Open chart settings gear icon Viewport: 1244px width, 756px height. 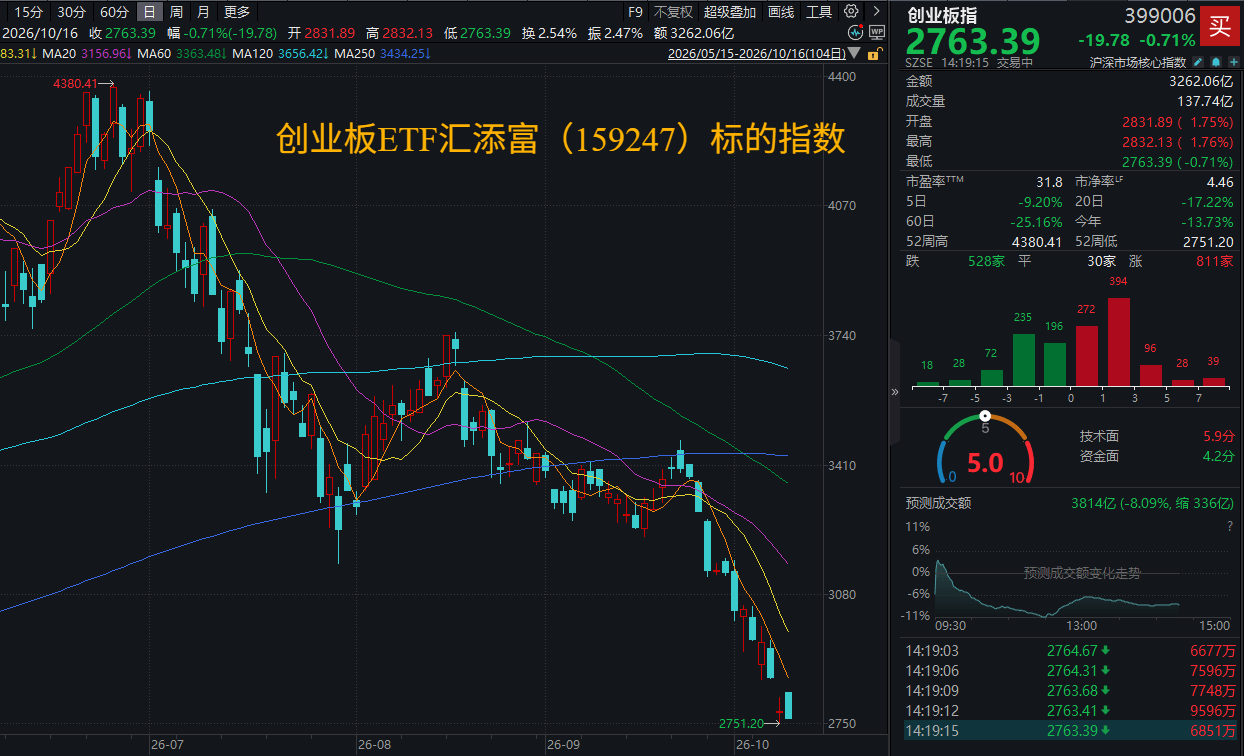851,12
